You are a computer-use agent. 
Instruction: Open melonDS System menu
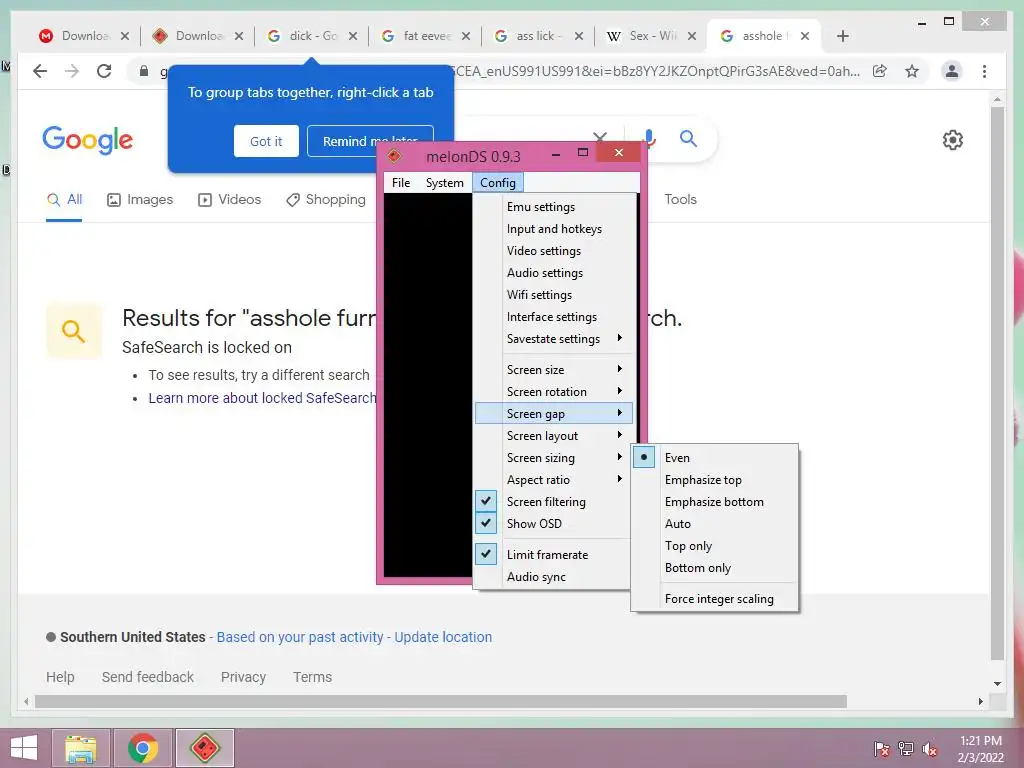(x=444, y=183)
